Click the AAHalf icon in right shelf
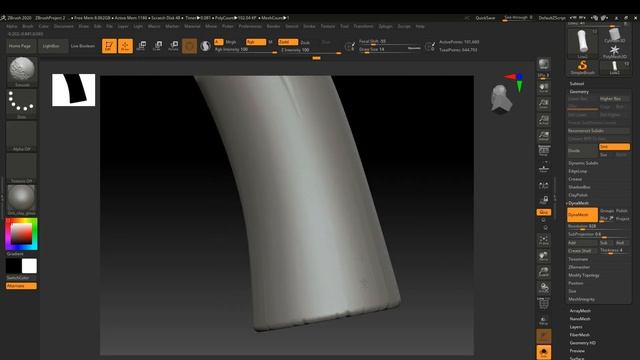 (x=544, y=136)
